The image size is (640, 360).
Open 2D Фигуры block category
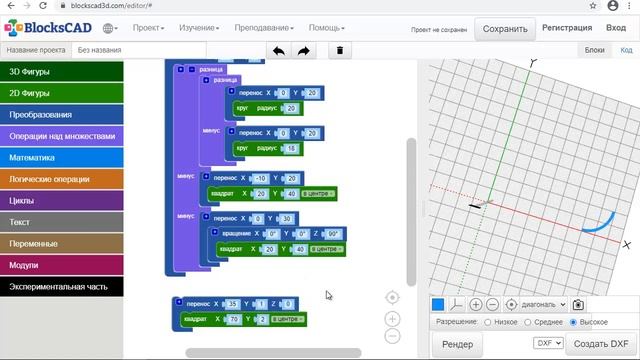point(62,93)
